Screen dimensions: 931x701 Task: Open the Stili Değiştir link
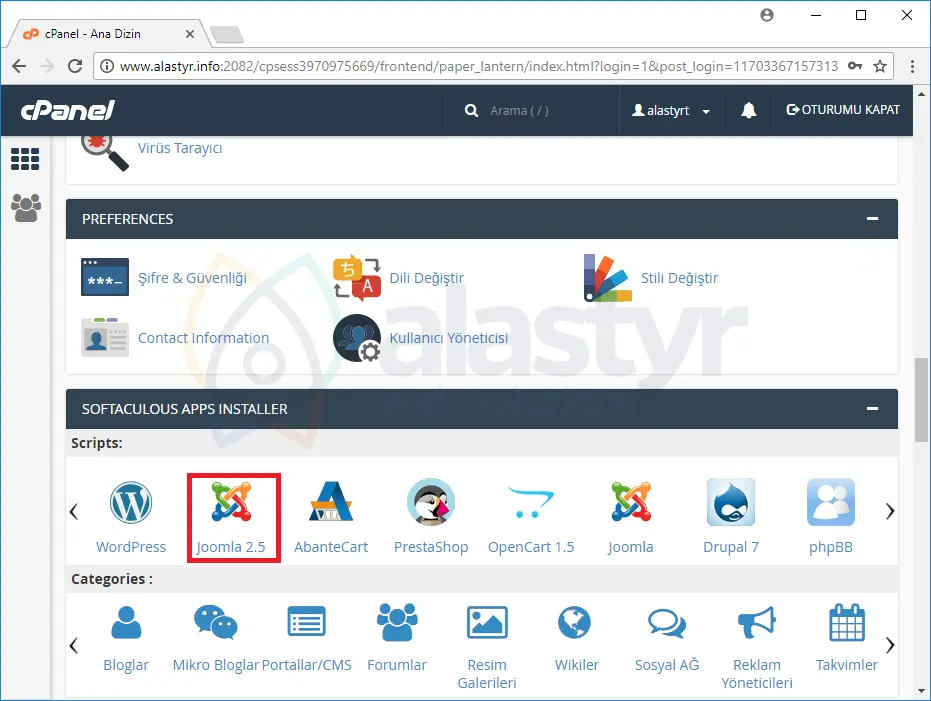679,278
